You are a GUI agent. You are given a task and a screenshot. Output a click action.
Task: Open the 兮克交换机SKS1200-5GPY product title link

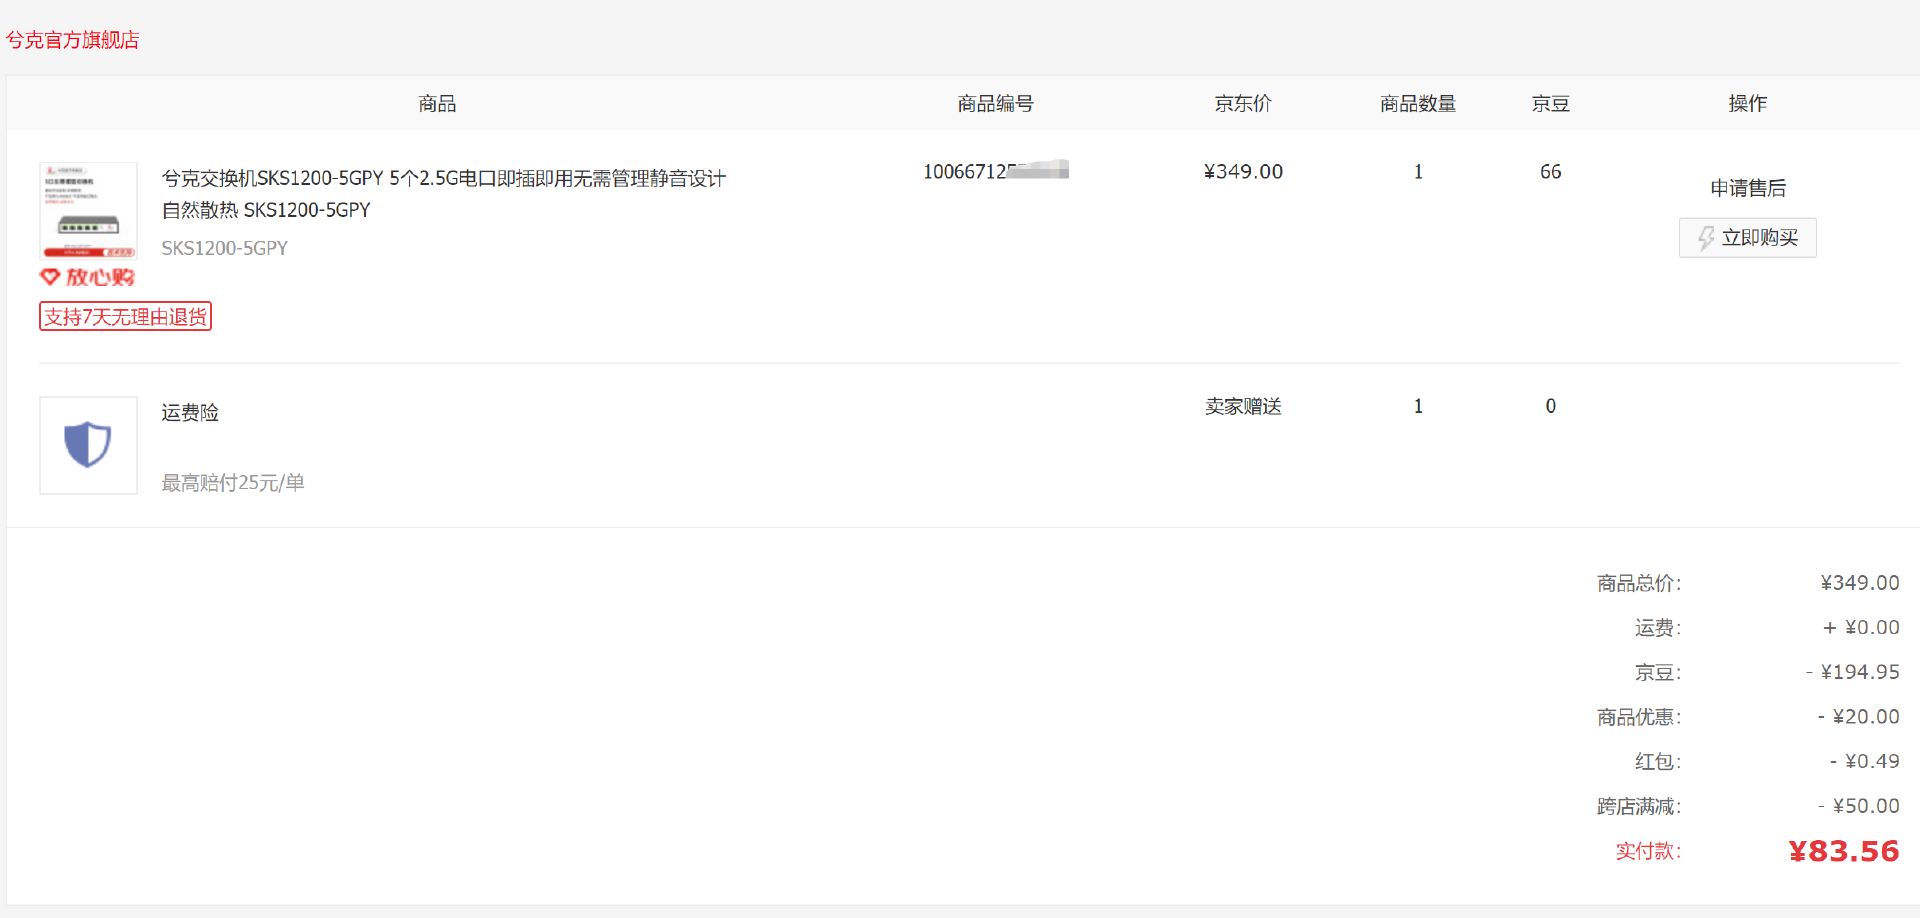(x=444, y=194)
